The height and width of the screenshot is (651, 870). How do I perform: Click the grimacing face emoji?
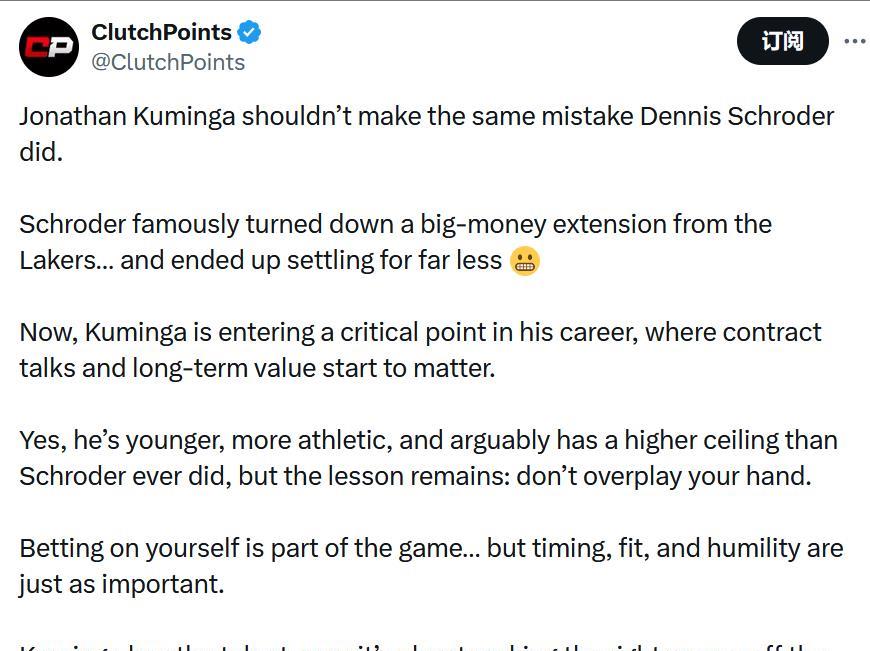525,261
